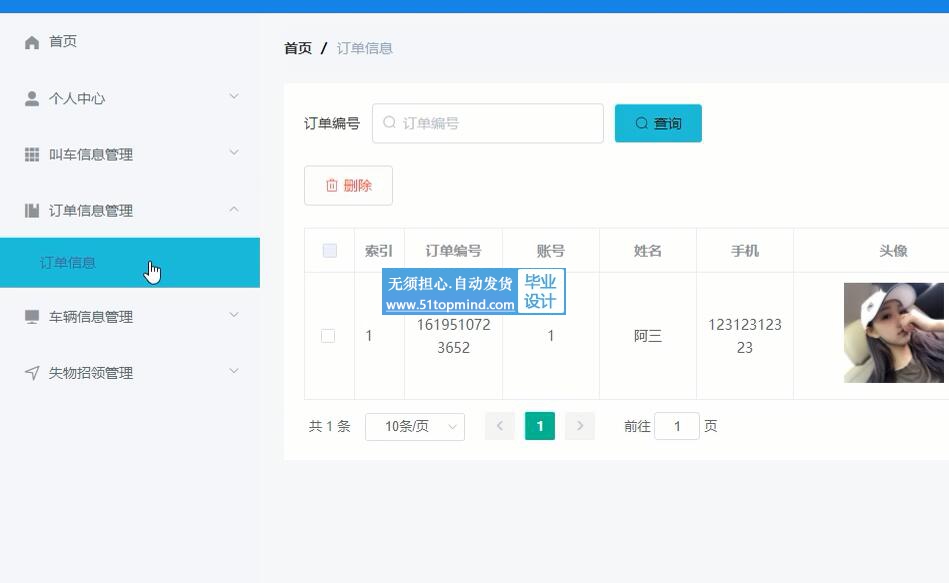The height and width of the screenshot is (583, 949).
Task: Click the 共 1 条 total count text
Action: (330, 426)
